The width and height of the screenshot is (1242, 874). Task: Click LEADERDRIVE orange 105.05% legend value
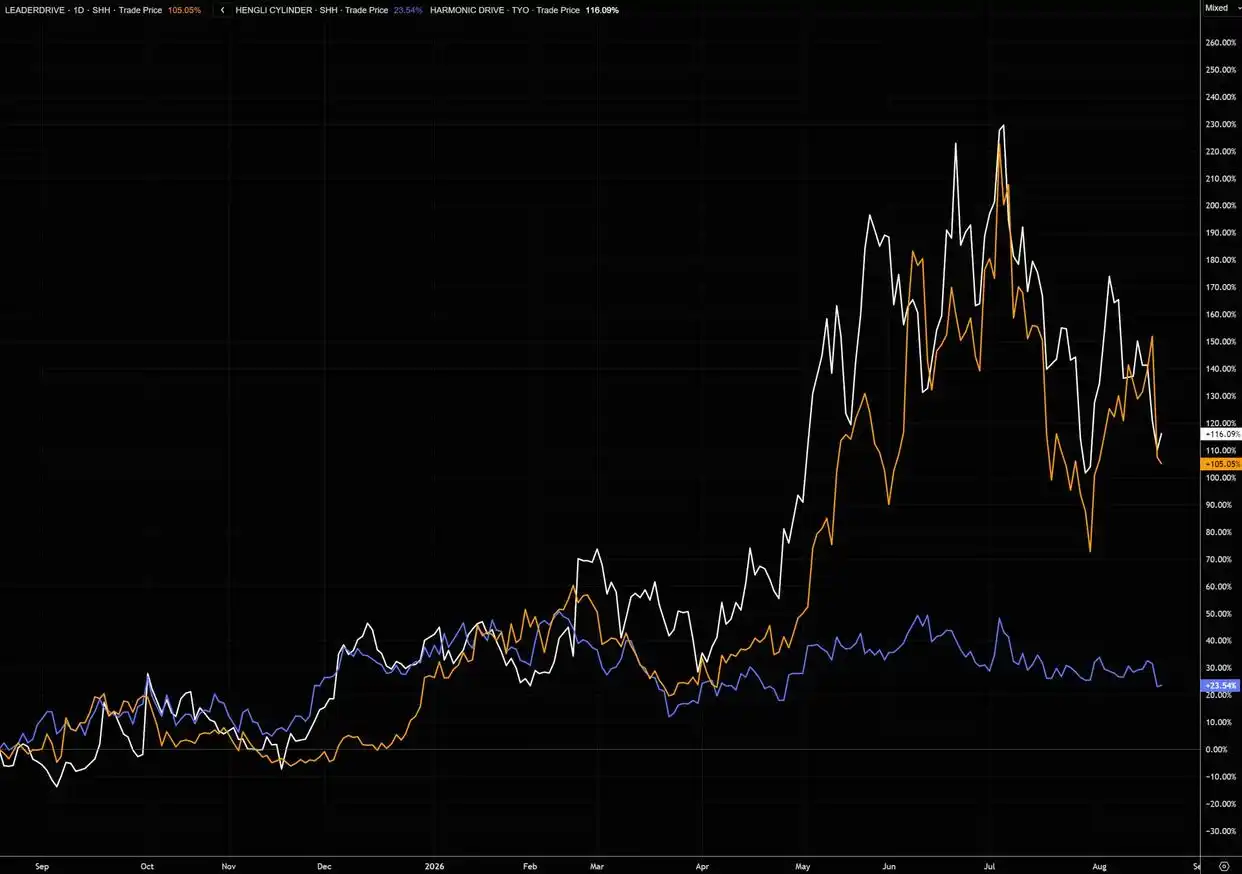pyautogui.click(x=185, y=10)
